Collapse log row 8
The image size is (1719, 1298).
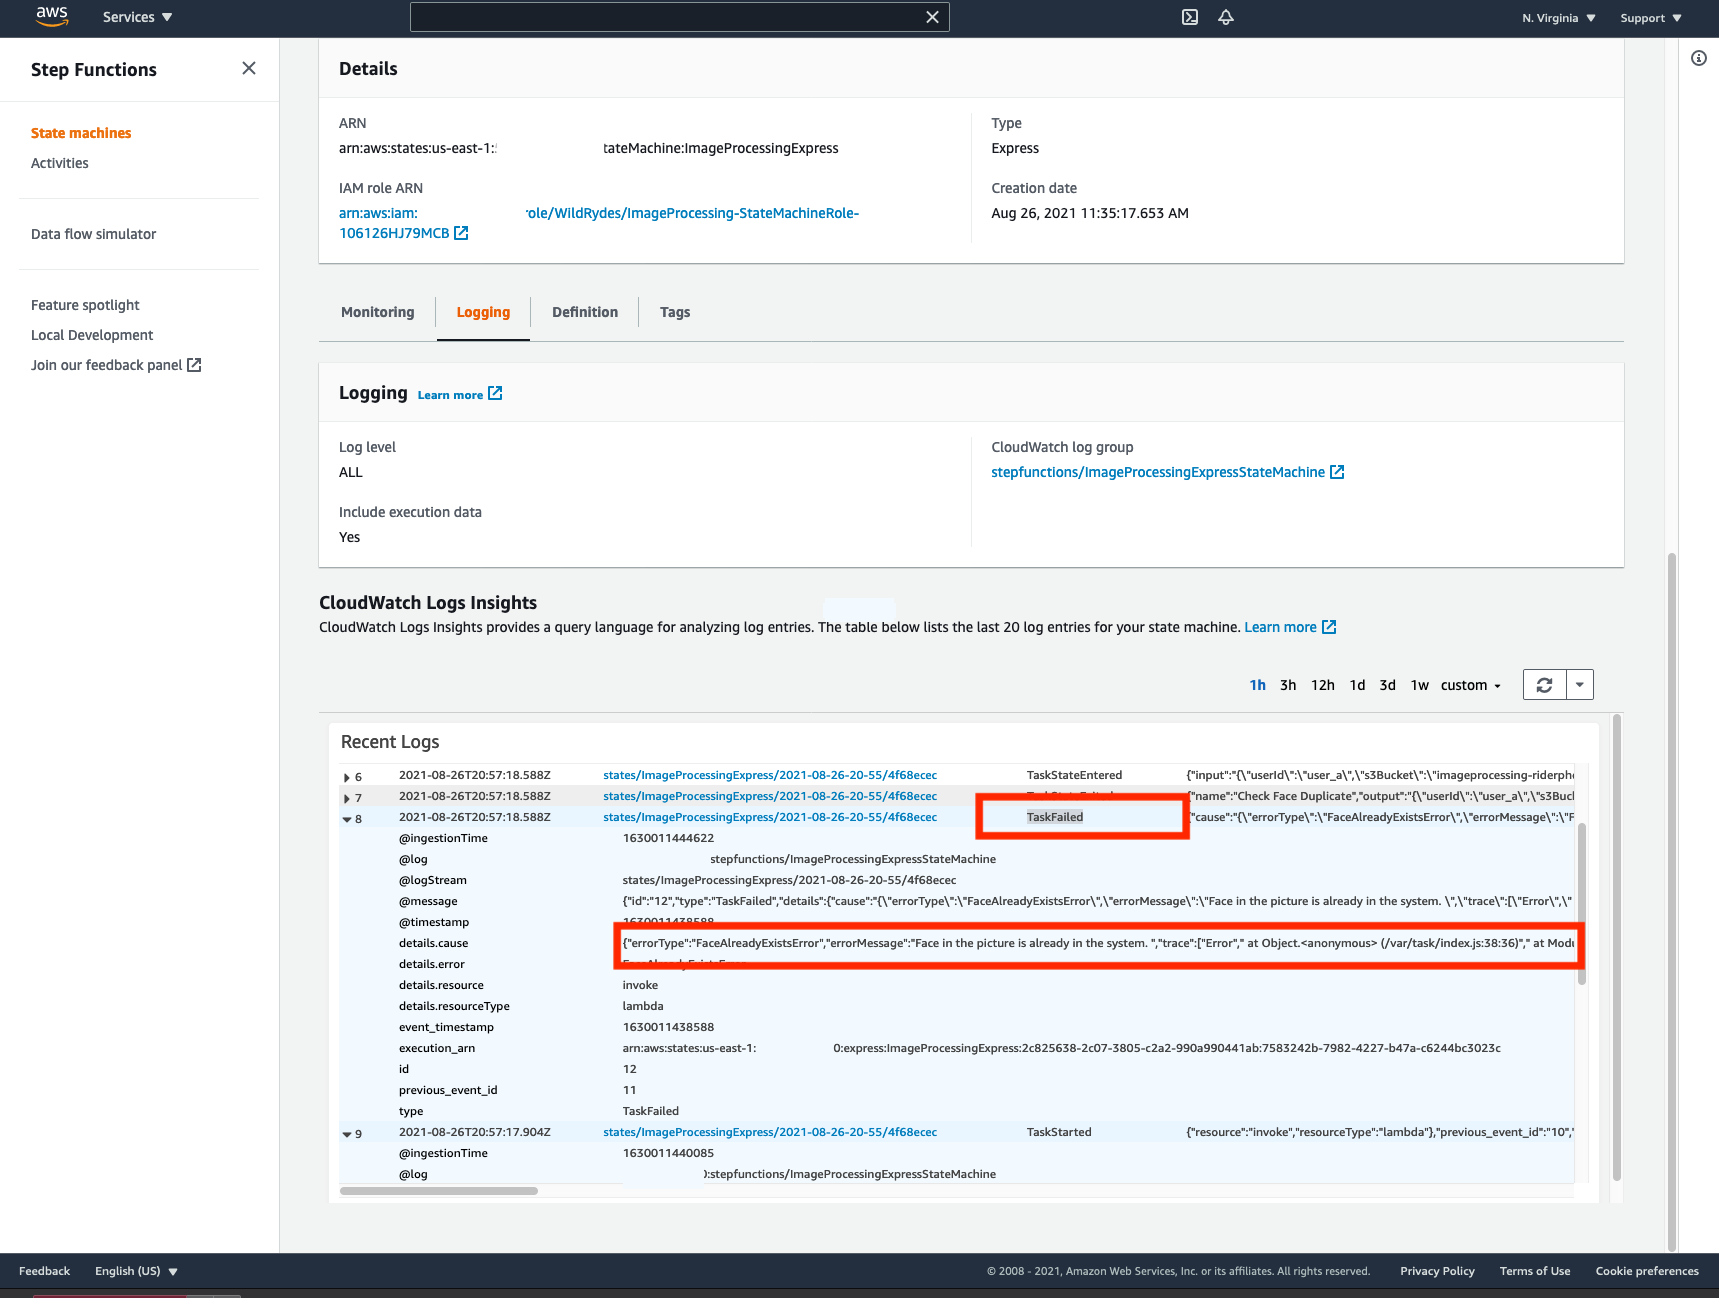click(347, 819)
